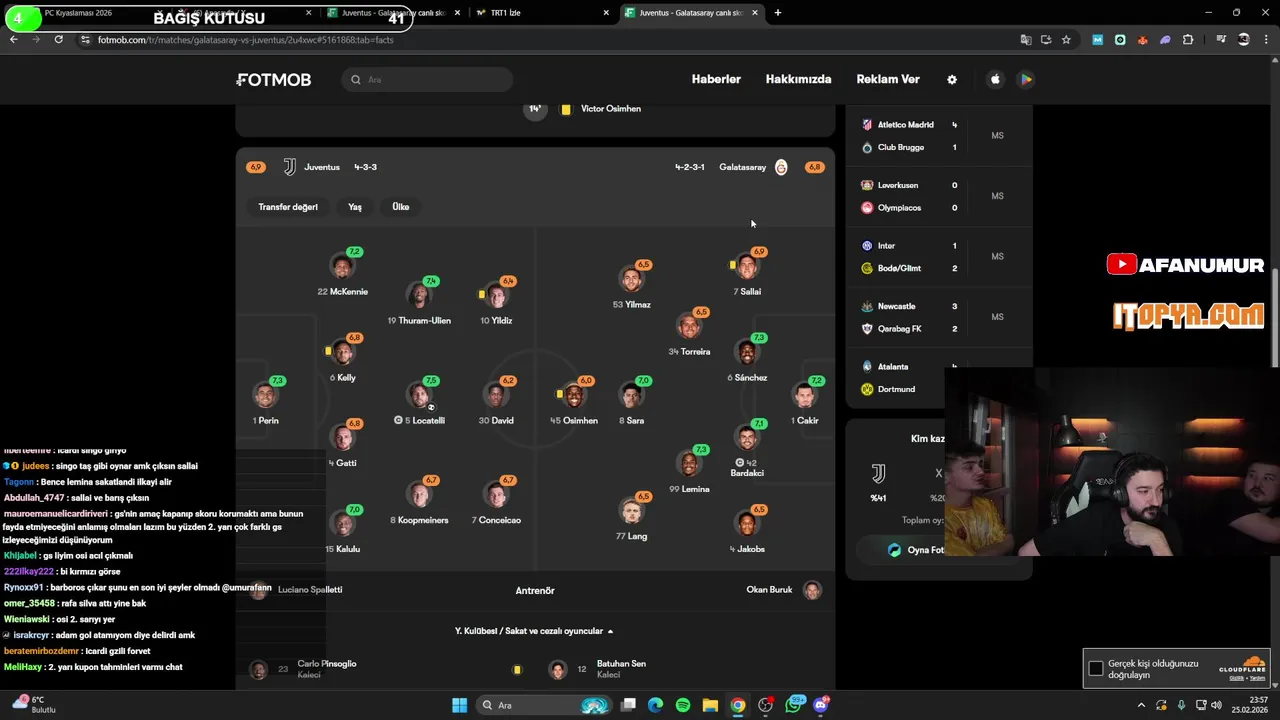Click Carlo Pinsoglio bench player
This screenshot has height=720, width=1280.
(x=303, y=669)
